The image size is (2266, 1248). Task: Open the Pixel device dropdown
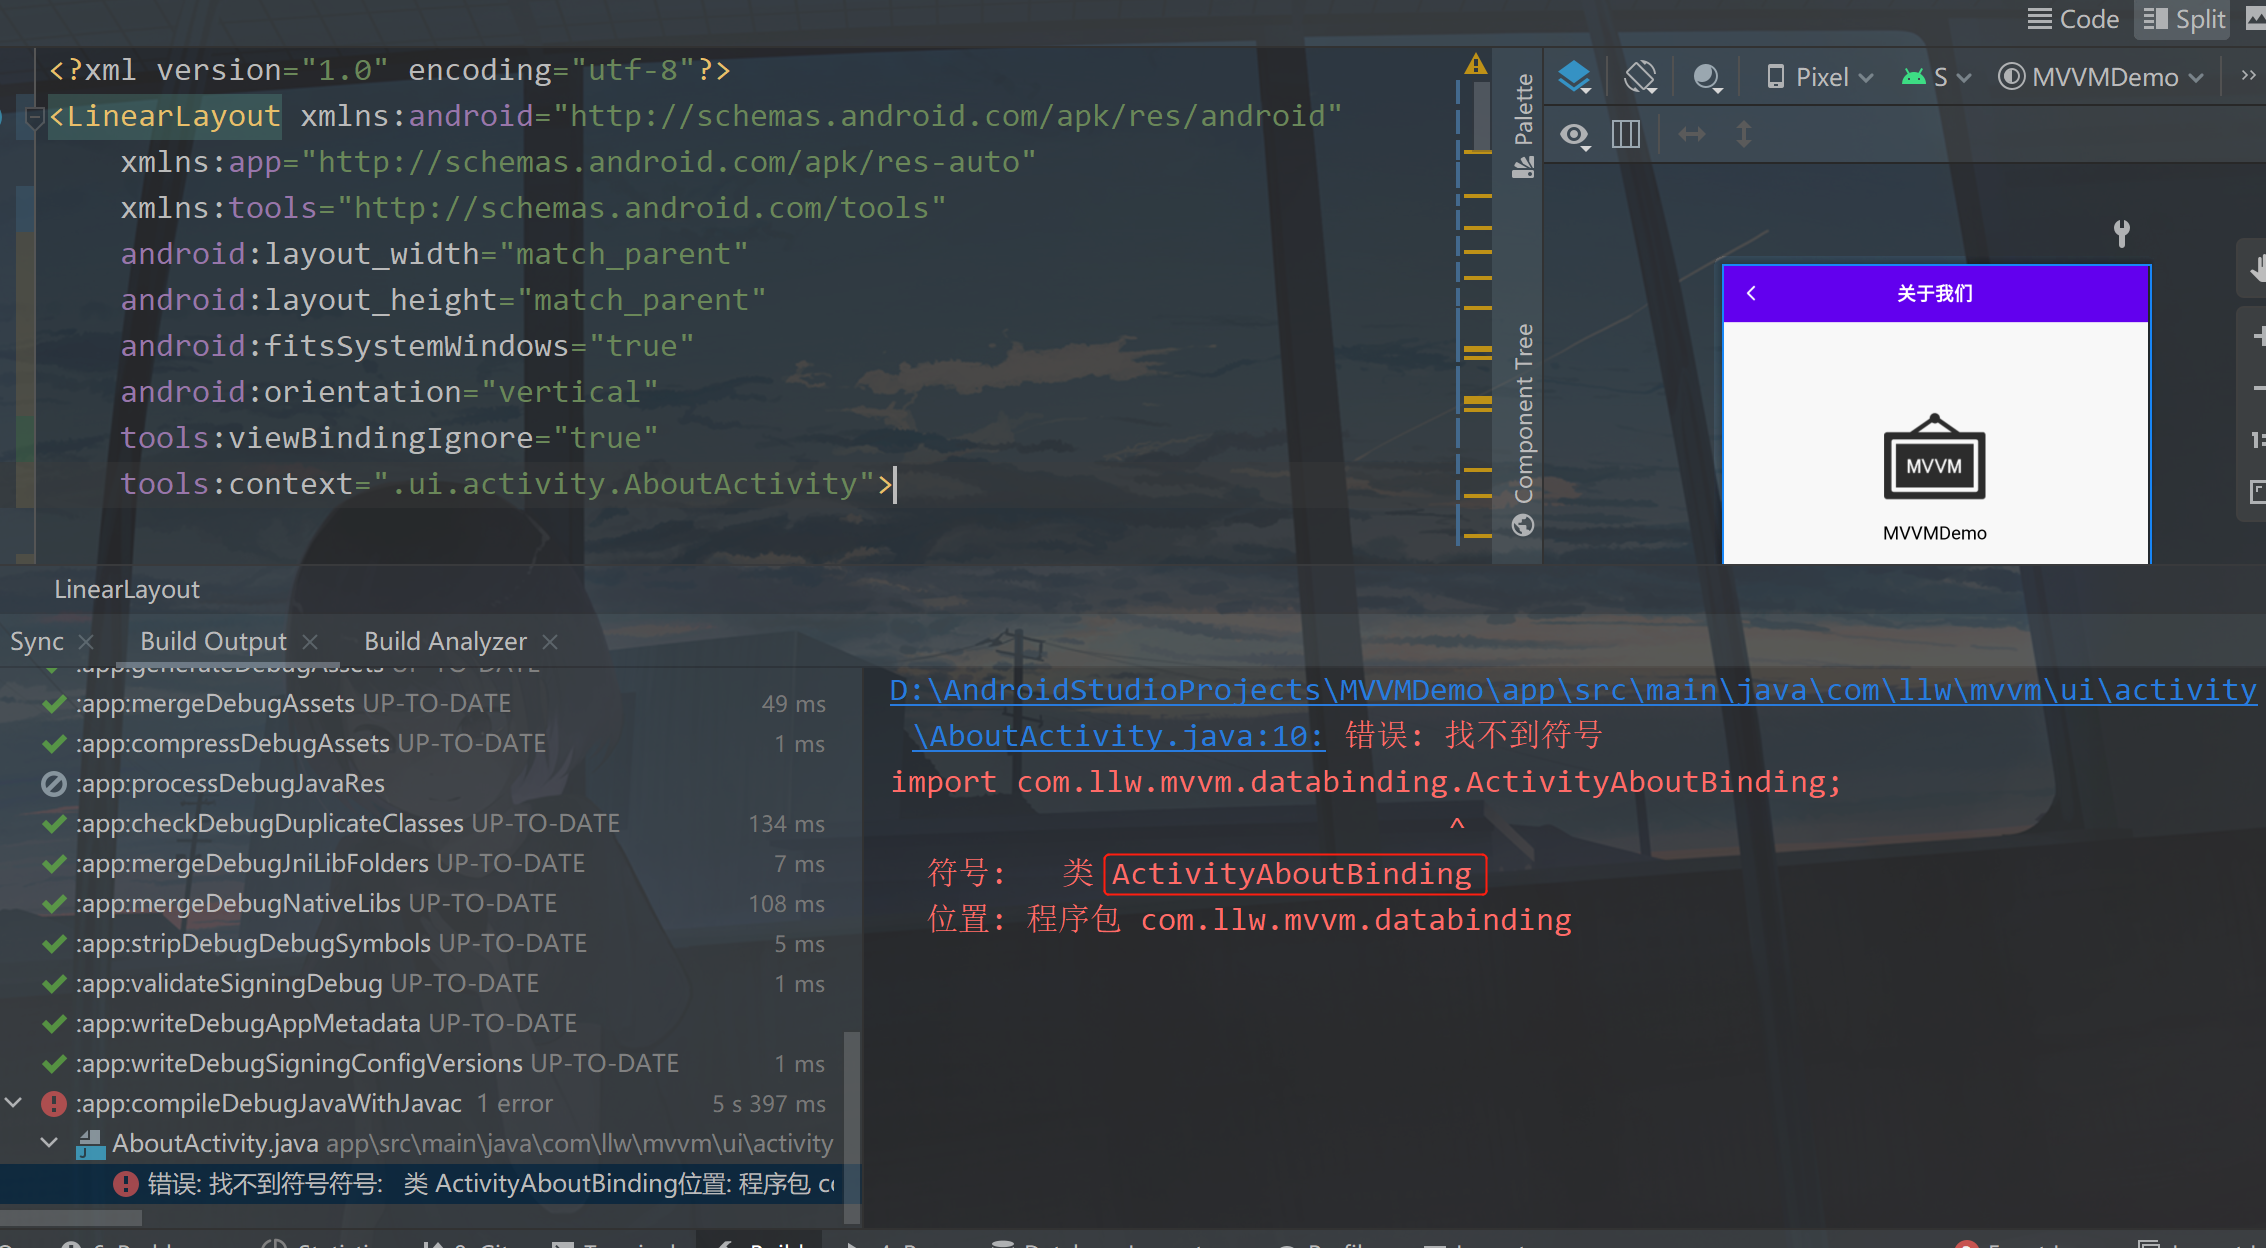pyautogui.click(x=1818, y=76)
